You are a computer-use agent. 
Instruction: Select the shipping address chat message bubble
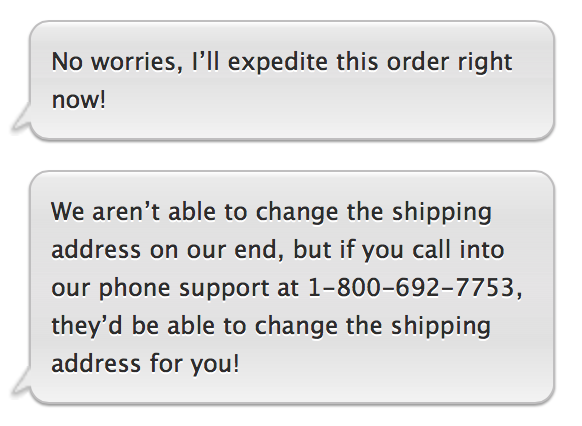point(292,287)
